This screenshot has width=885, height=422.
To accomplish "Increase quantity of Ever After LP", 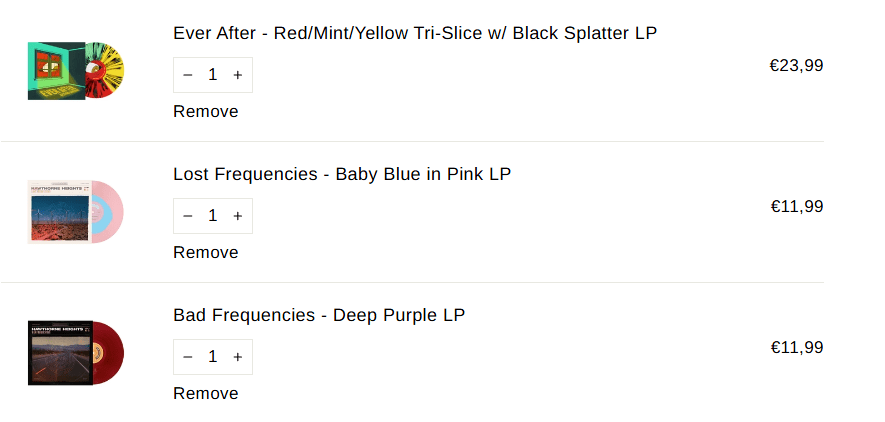I will tap(237, 75).
